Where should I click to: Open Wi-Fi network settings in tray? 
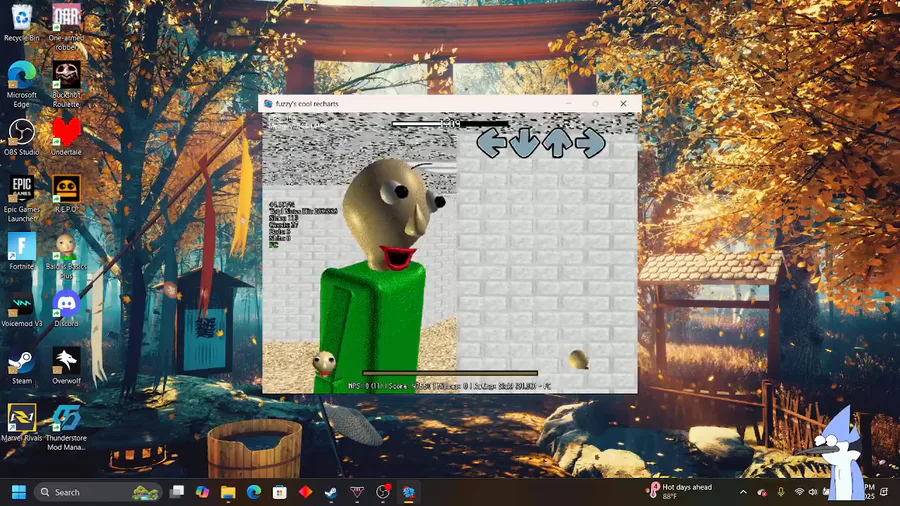[x=799, y=492]
